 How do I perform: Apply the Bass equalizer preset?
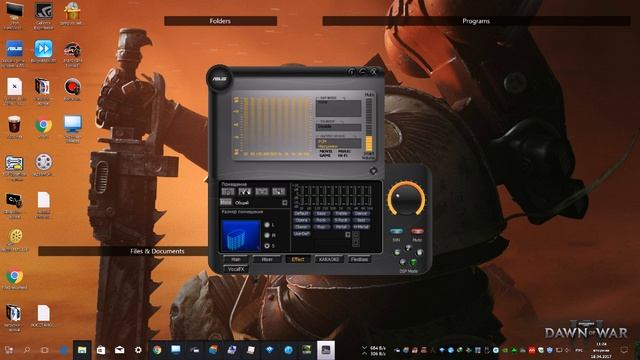pyautogui.click(x=321, y=213)
